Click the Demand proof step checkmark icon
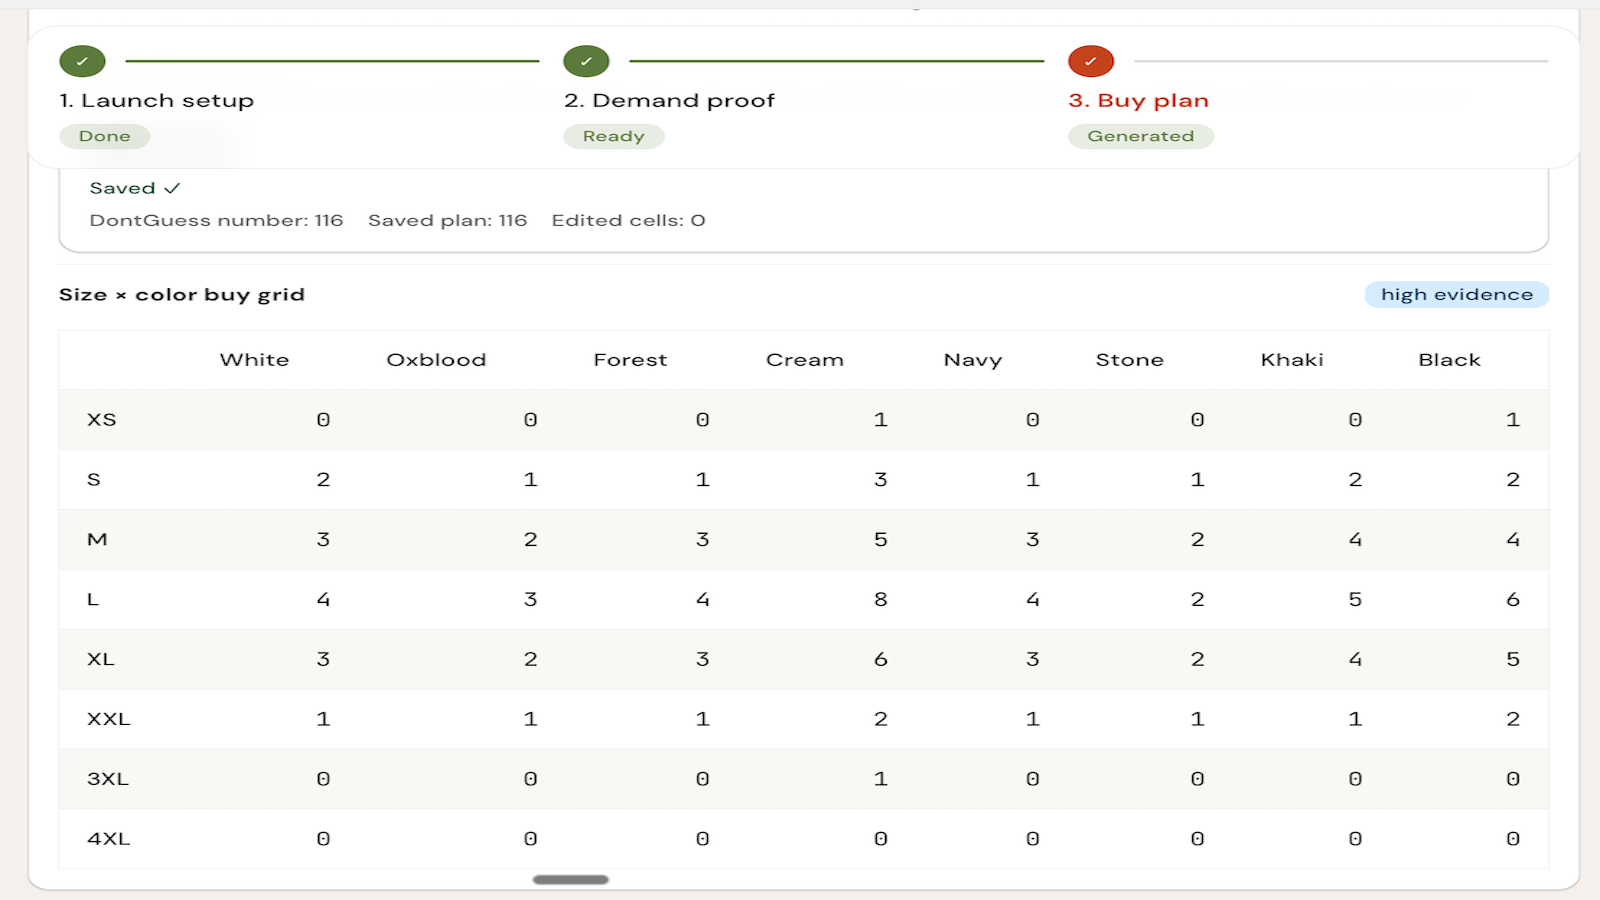 point(586,61)
